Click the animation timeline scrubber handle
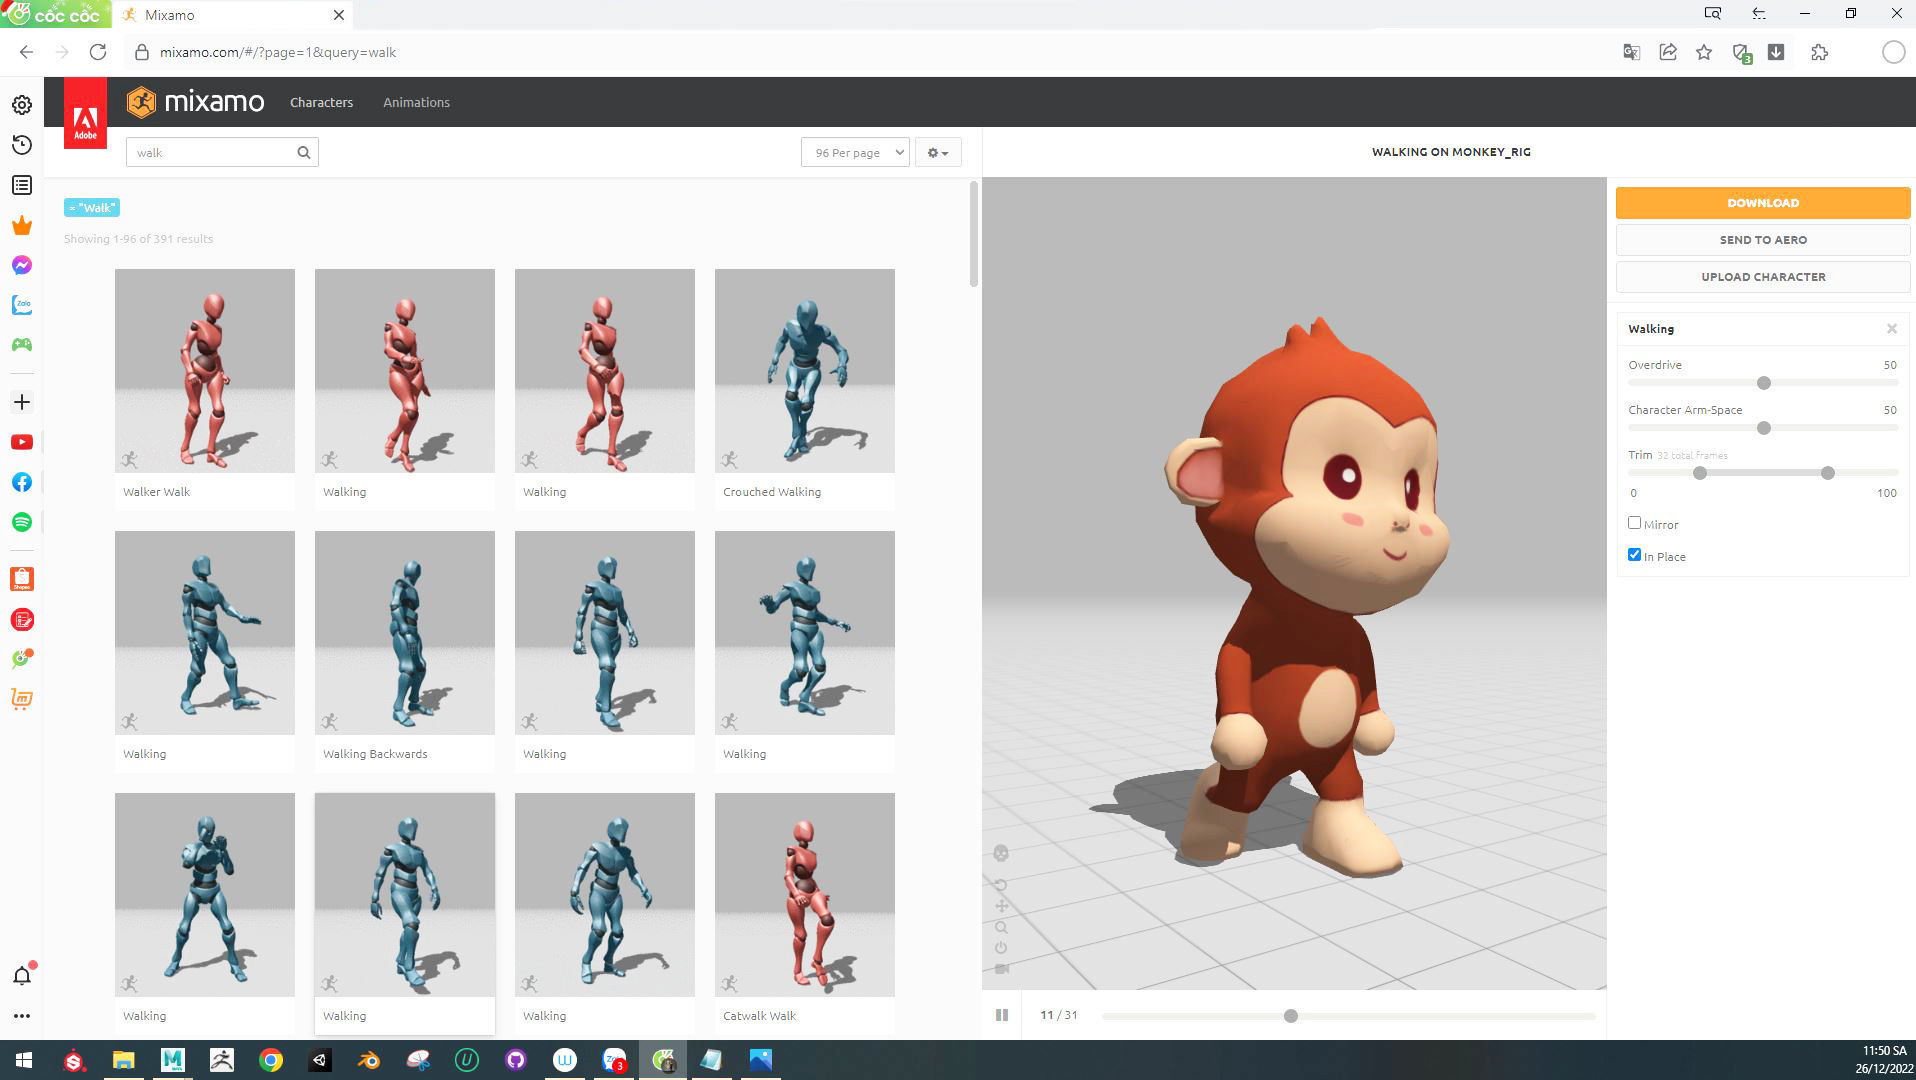 pyautogui.click(x=1291, y=1016)
